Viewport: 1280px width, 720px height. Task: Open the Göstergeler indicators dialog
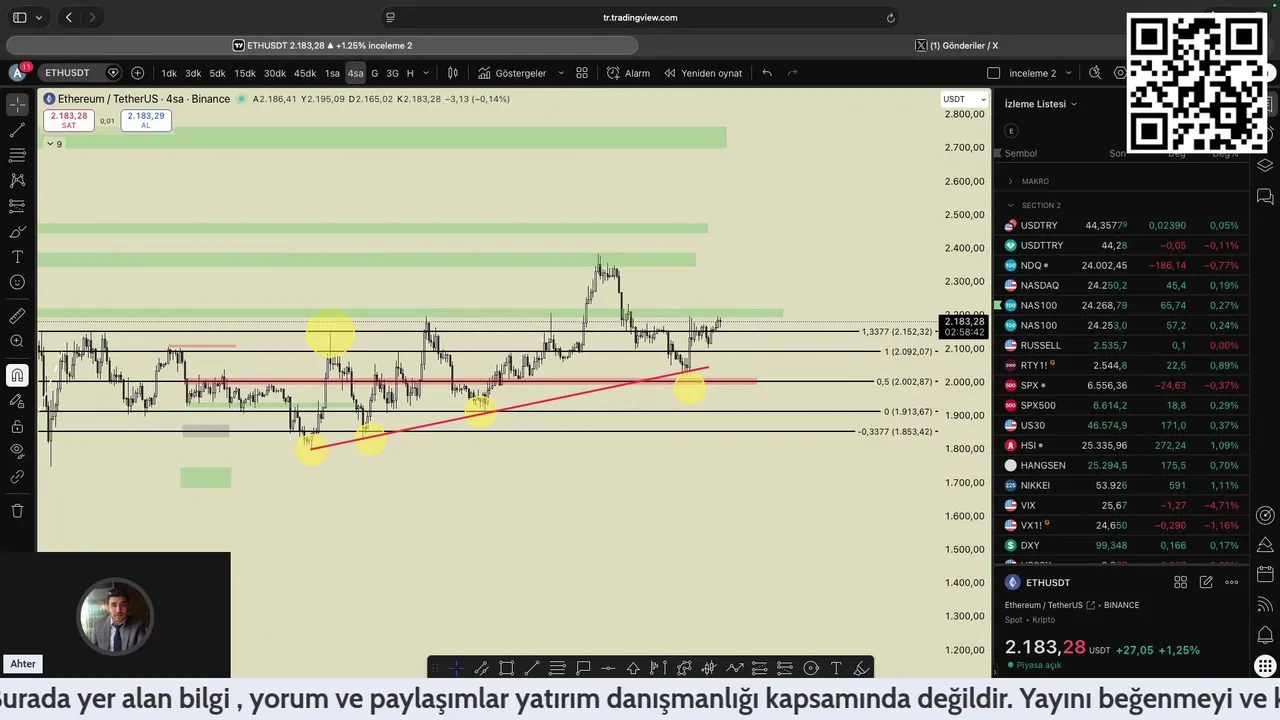(512, 73)
